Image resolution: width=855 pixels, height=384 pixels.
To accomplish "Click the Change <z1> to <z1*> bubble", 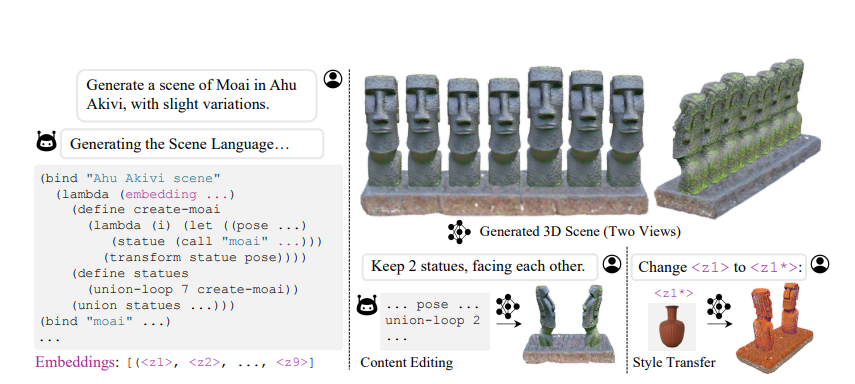I will point(718,267).
